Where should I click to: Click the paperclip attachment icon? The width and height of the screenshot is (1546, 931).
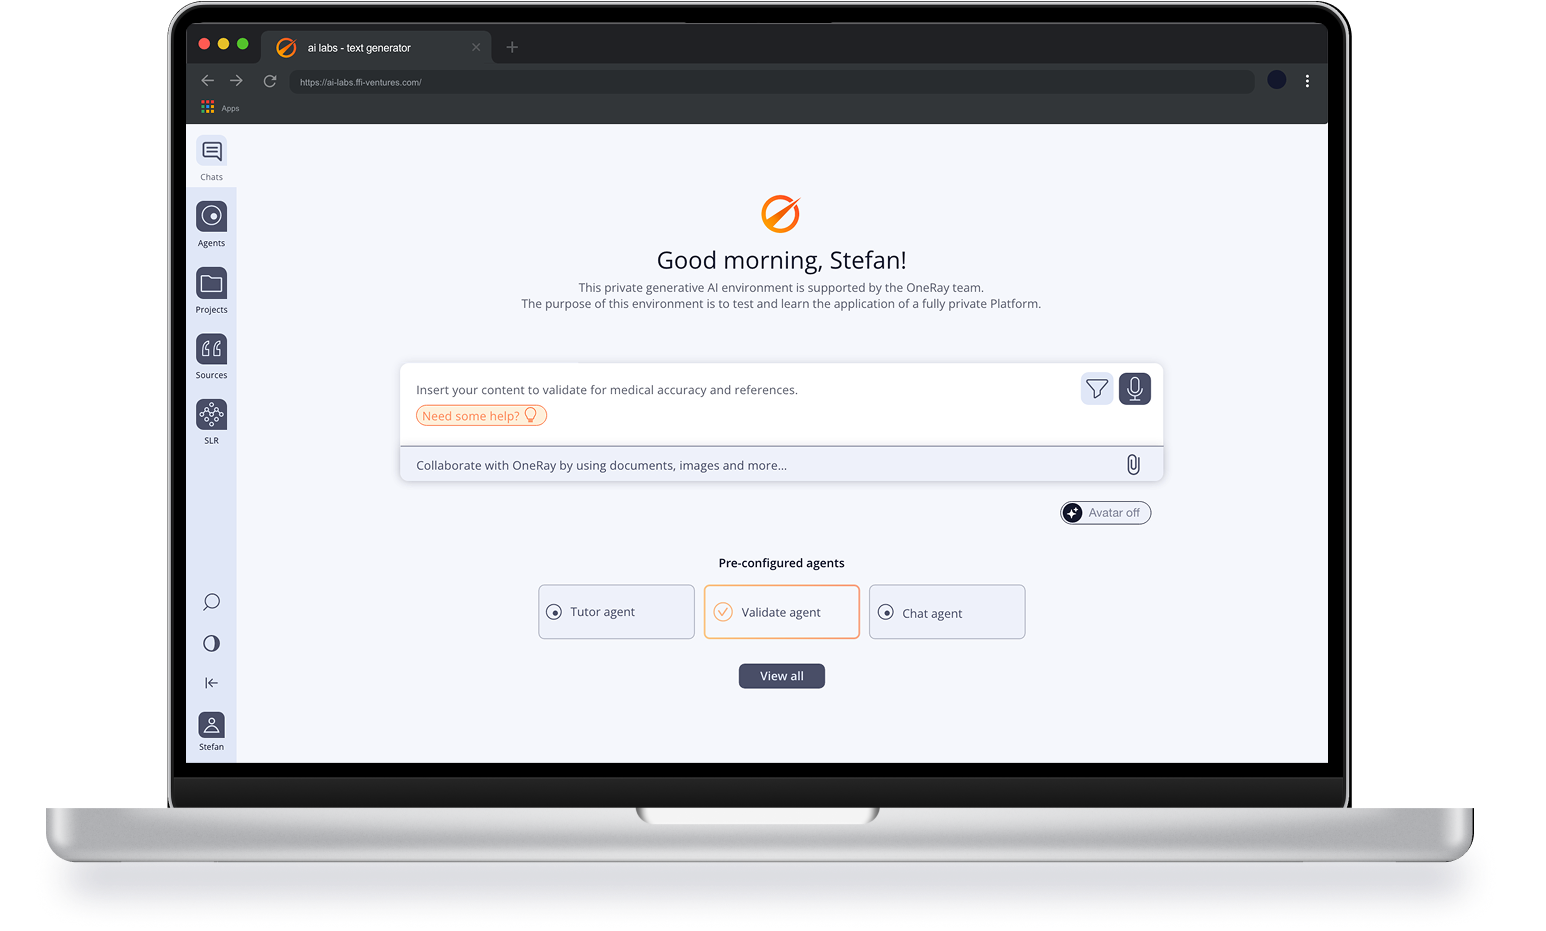[x=1133, y=465]
